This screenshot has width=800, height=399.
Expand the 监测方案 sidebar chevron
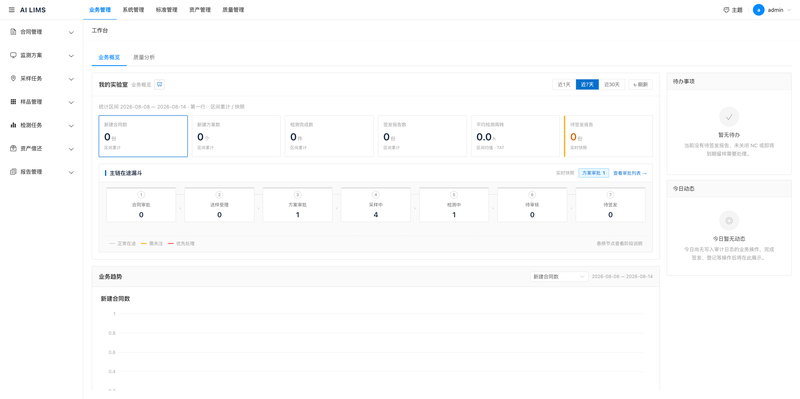tap(71, 56)
